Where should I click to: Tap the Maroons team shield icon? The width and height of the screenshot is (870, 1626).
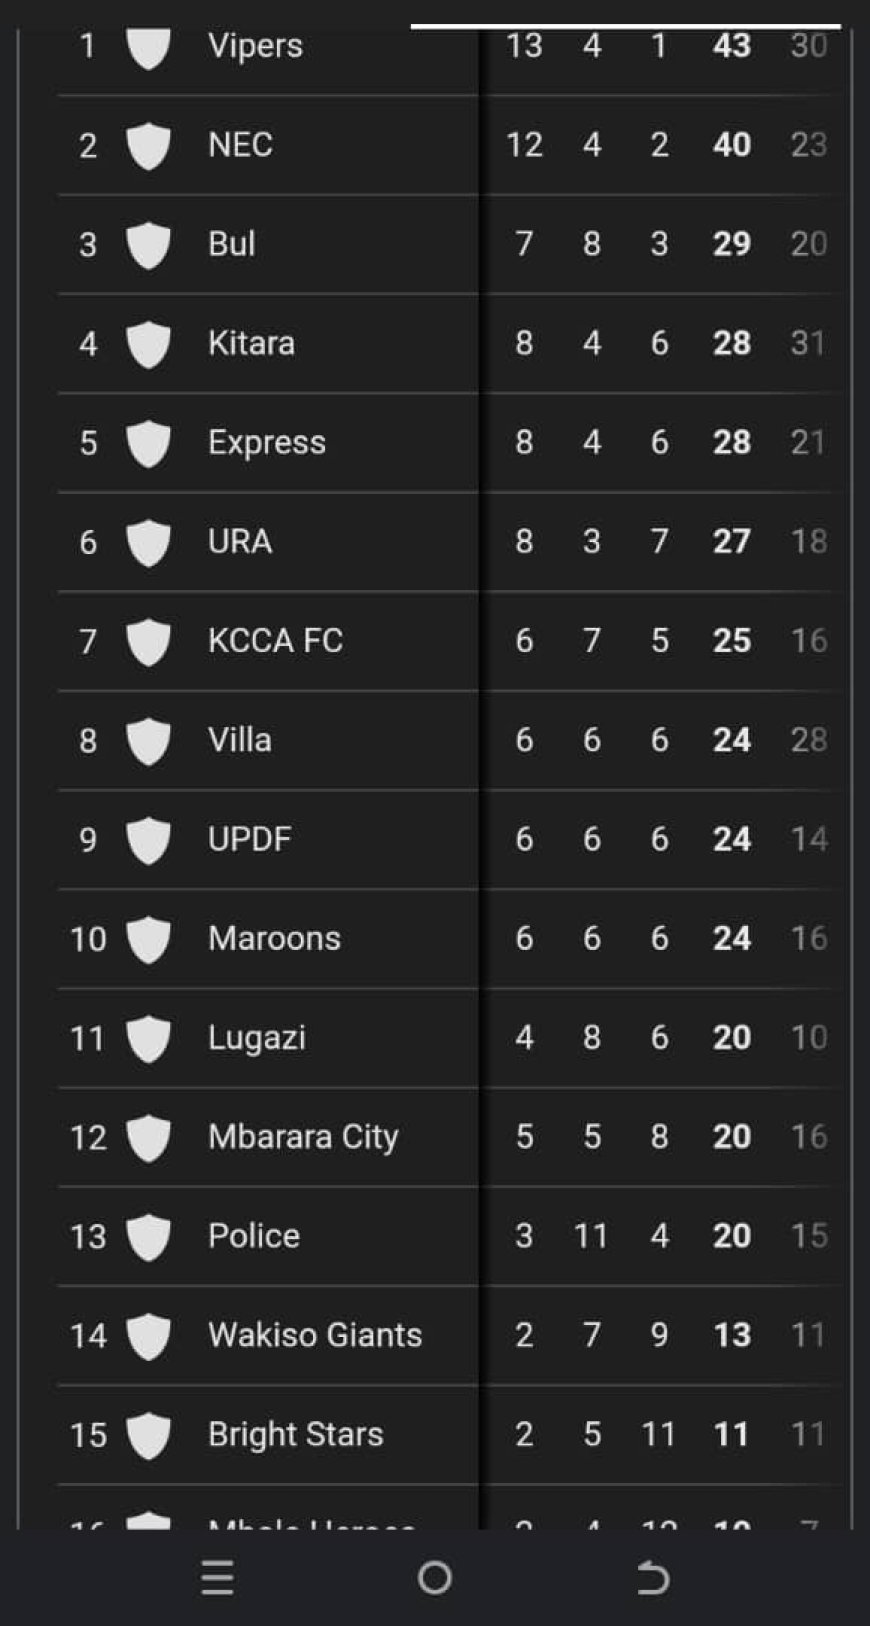click(x=148, y=939)
